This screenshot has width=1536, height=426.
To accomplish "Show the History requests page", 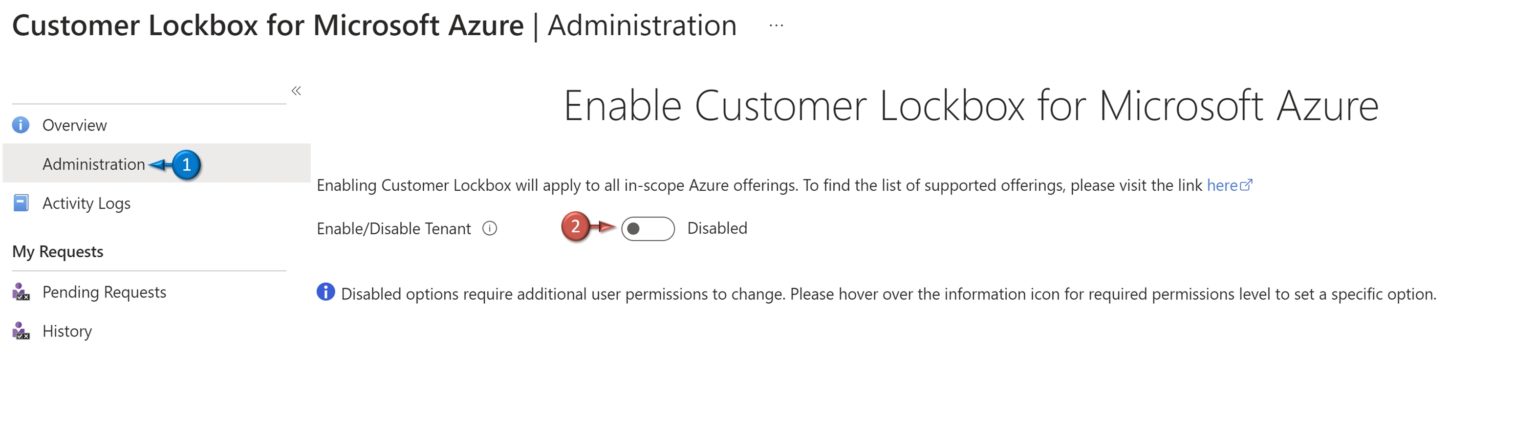I will [x=67, y=331].
